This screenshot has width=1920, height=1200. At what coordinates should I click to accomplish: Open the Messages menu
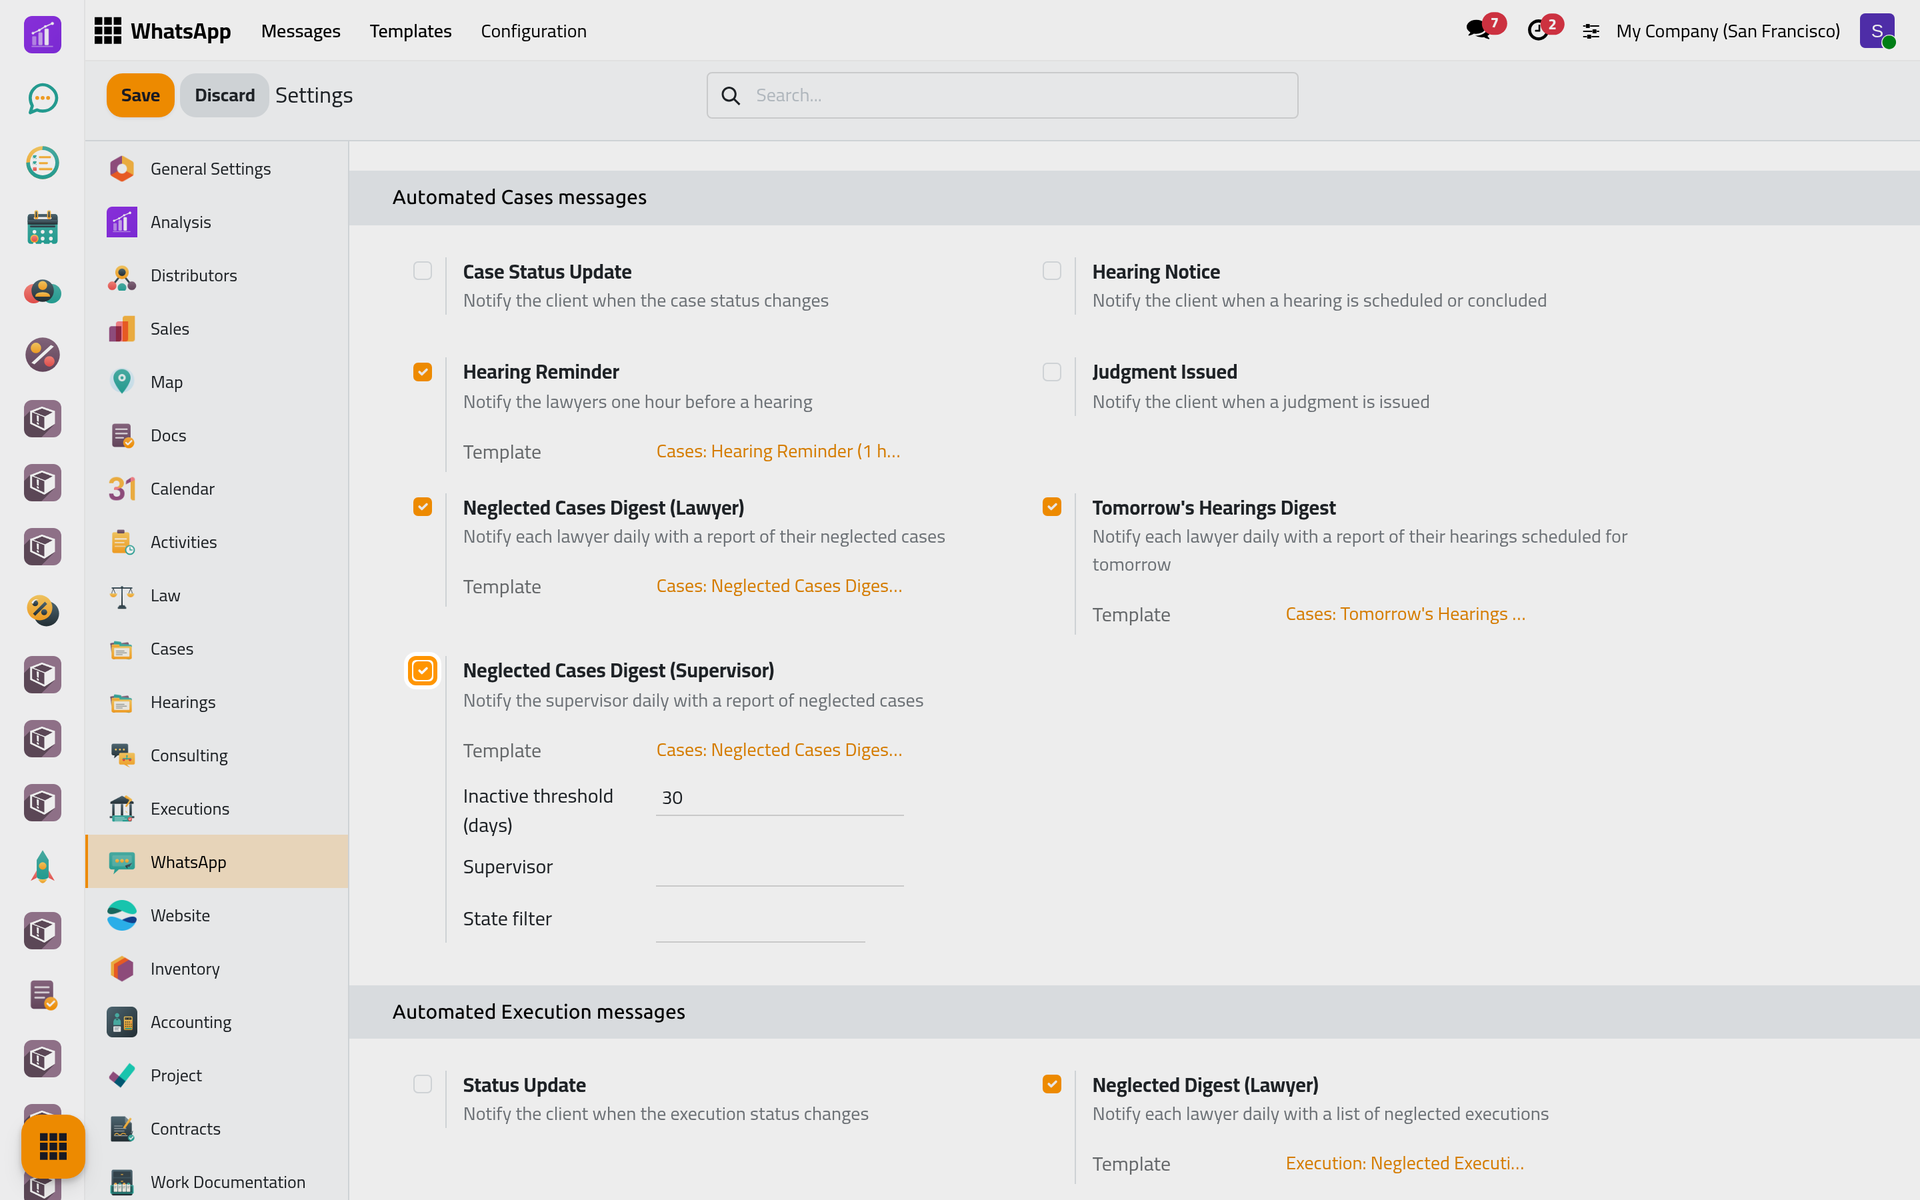click(x=301, y=31)
